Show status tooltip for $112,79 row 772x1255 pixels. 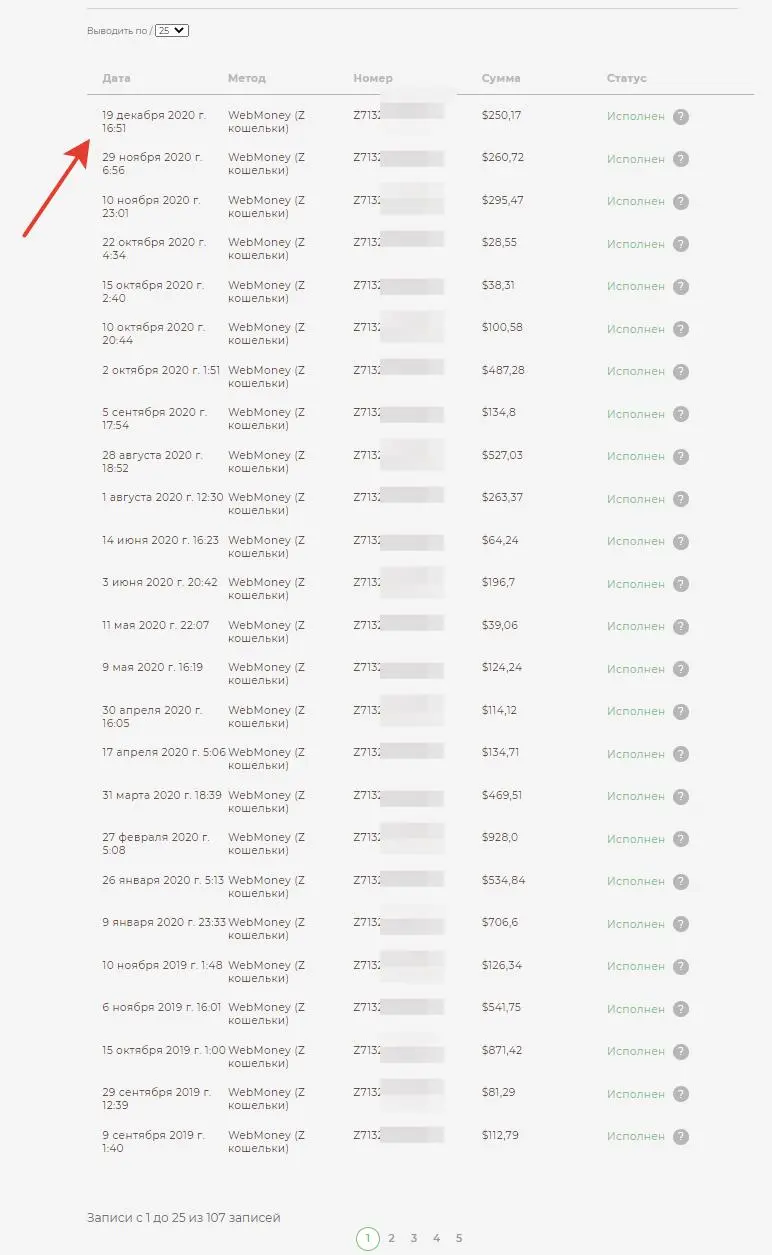click(x=681, y=1136)
